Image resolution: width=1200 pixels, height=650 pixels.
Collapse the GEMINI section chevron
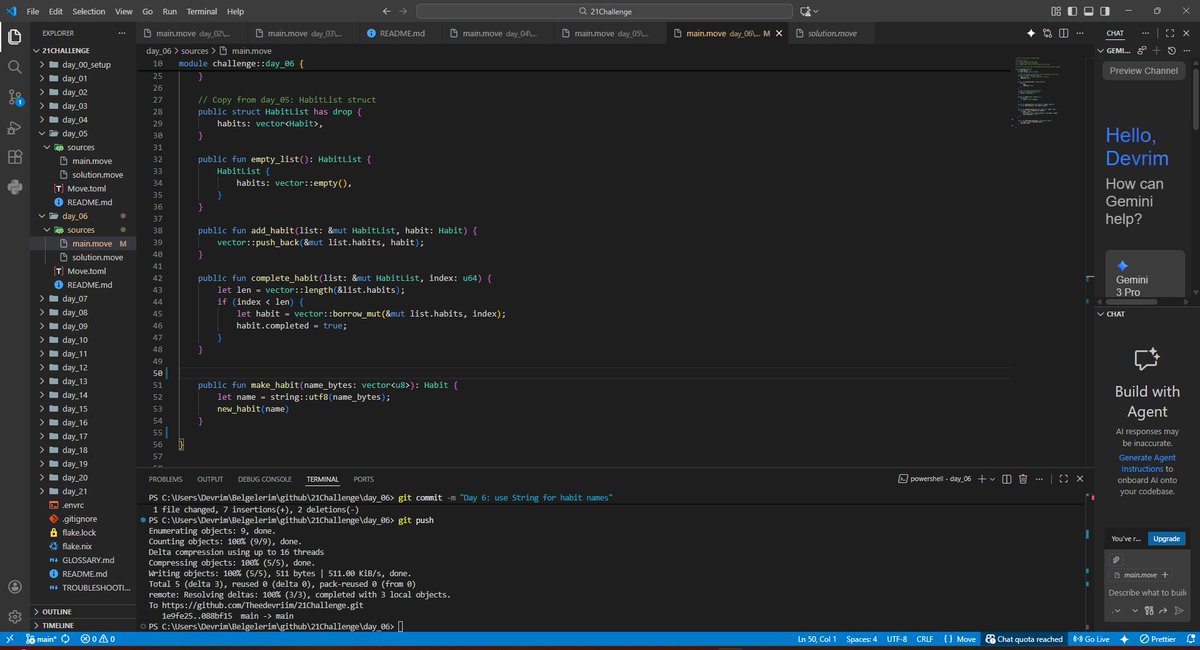1101,50
